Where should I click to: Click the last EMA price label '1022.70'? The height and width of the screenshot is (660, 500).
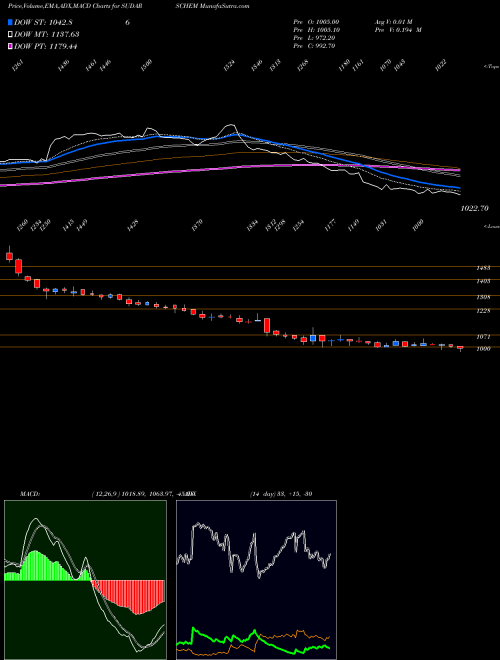click(x=475, y=208)
